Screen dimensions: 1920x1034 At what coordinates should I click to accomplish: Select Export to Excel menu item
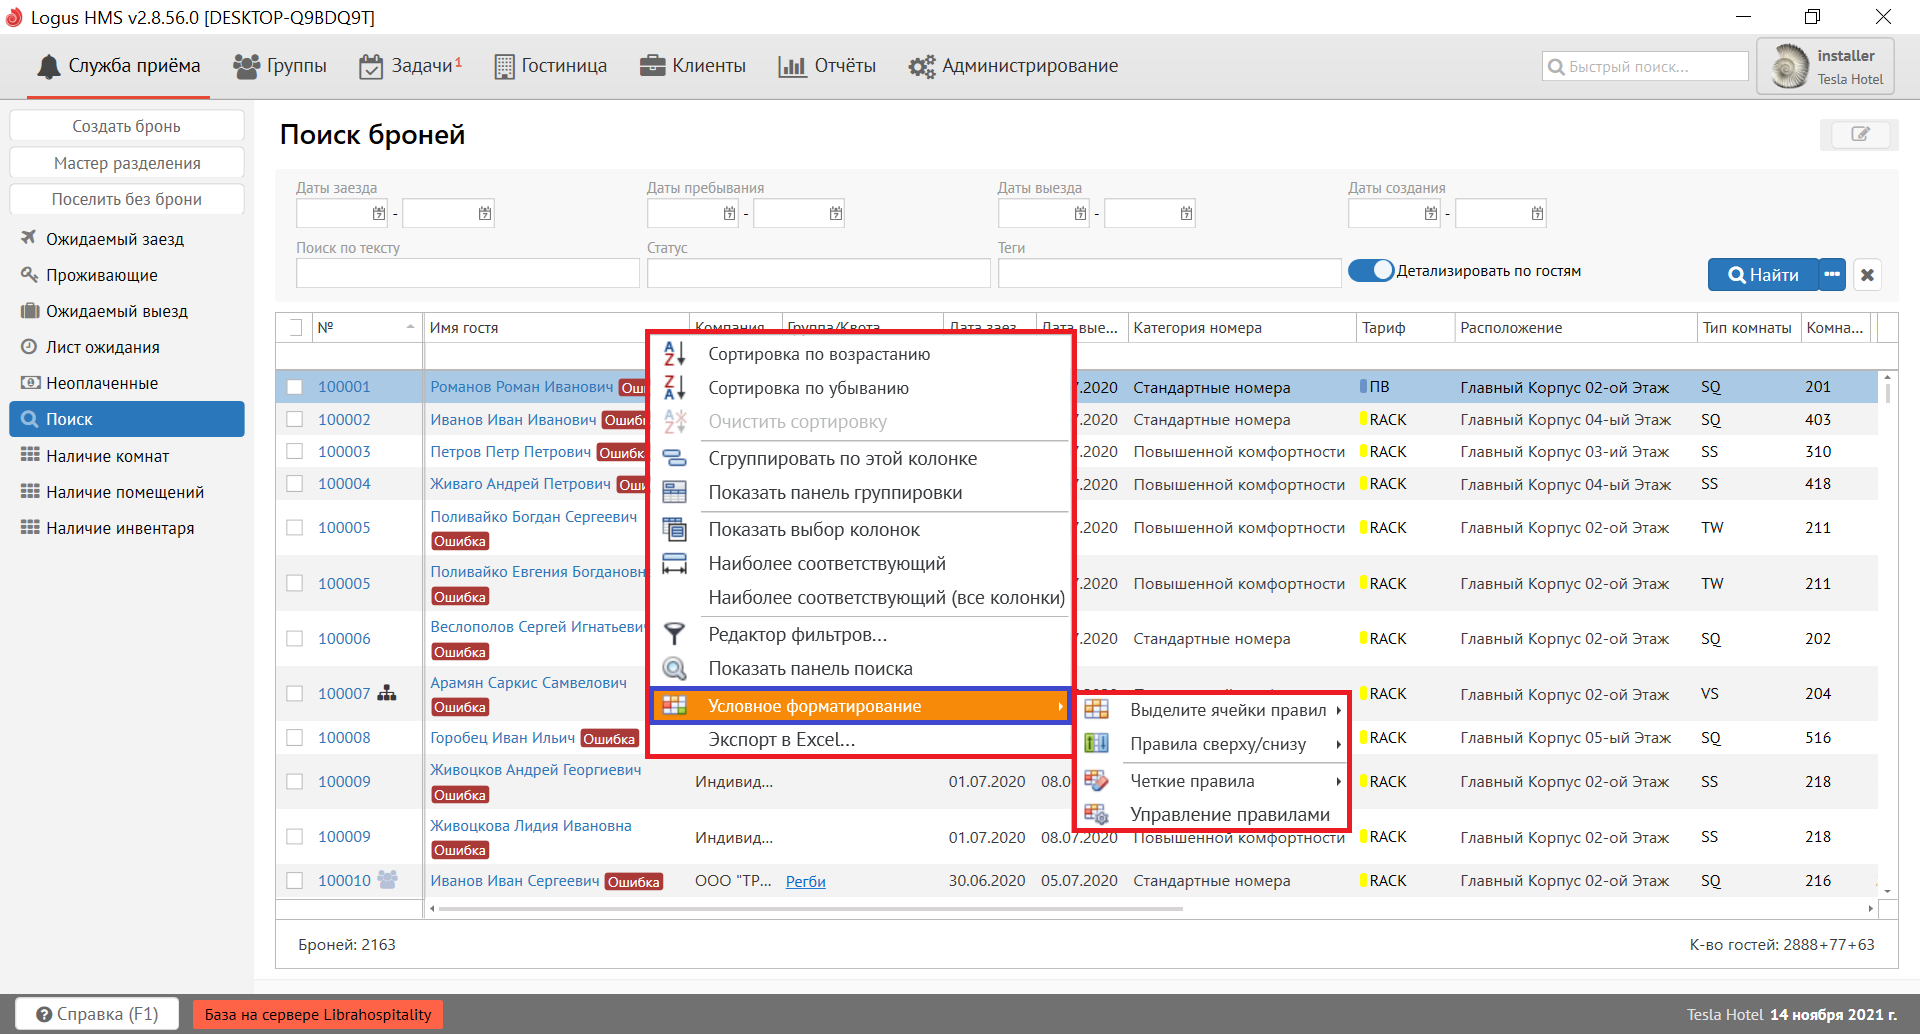781,740
